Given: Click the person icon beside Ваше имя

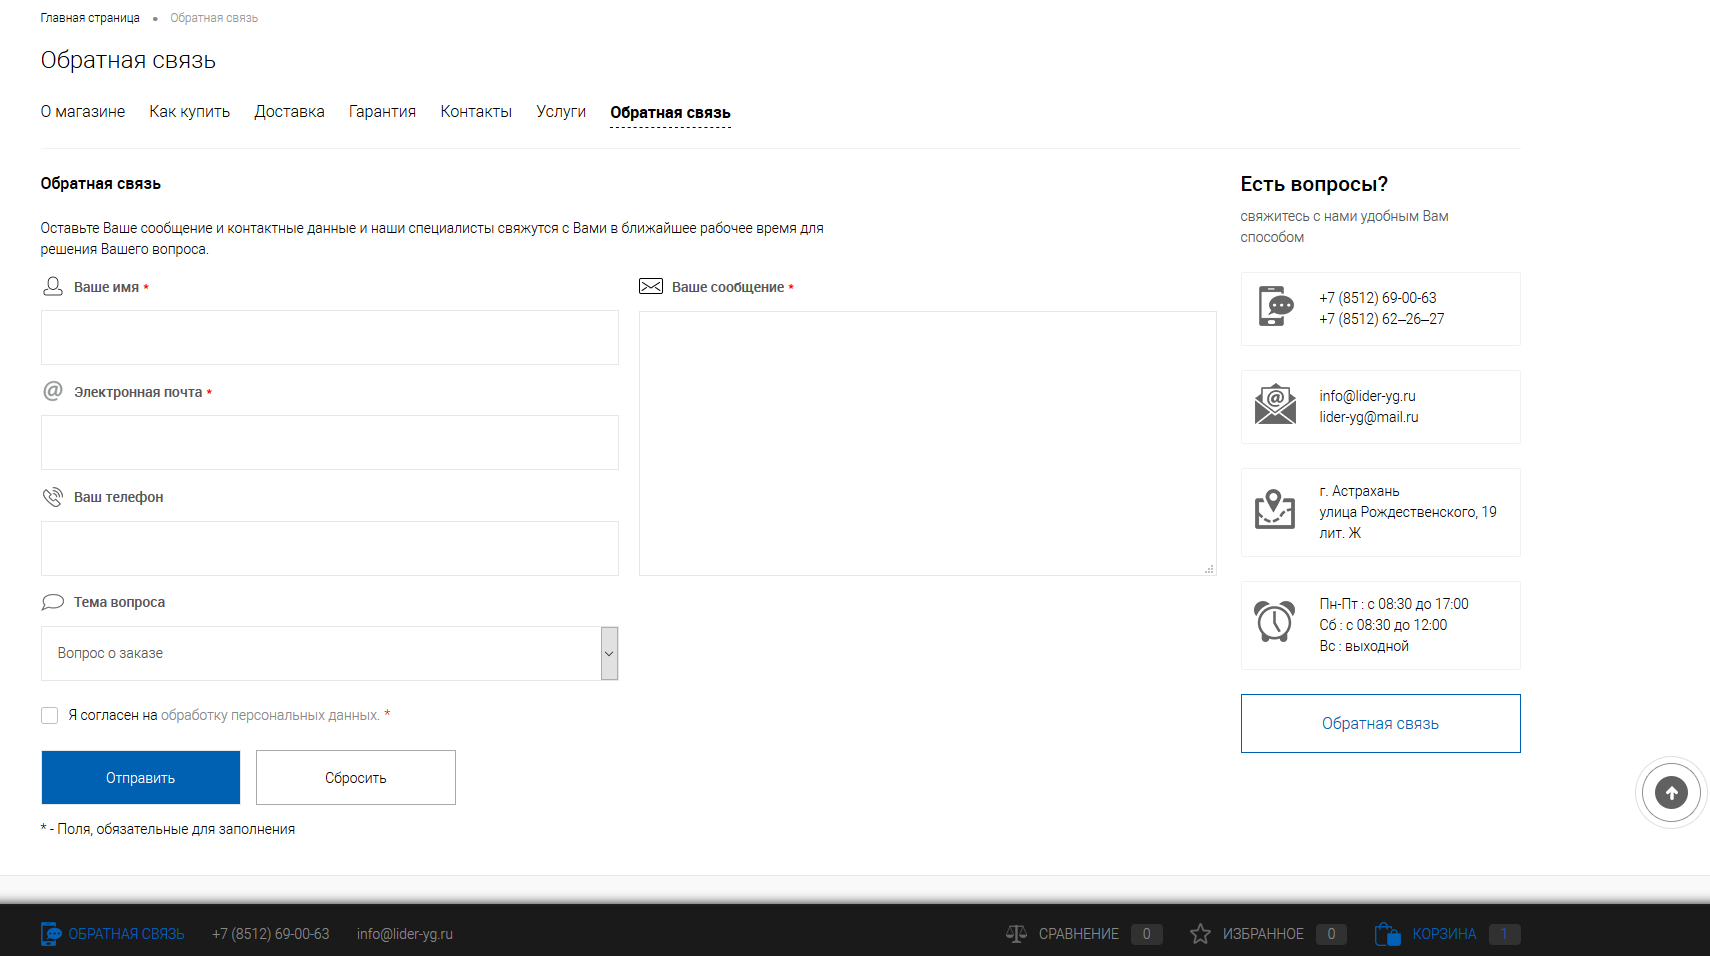Looking at the screenshot, I should pyautogui.click(x=53, y=287).
